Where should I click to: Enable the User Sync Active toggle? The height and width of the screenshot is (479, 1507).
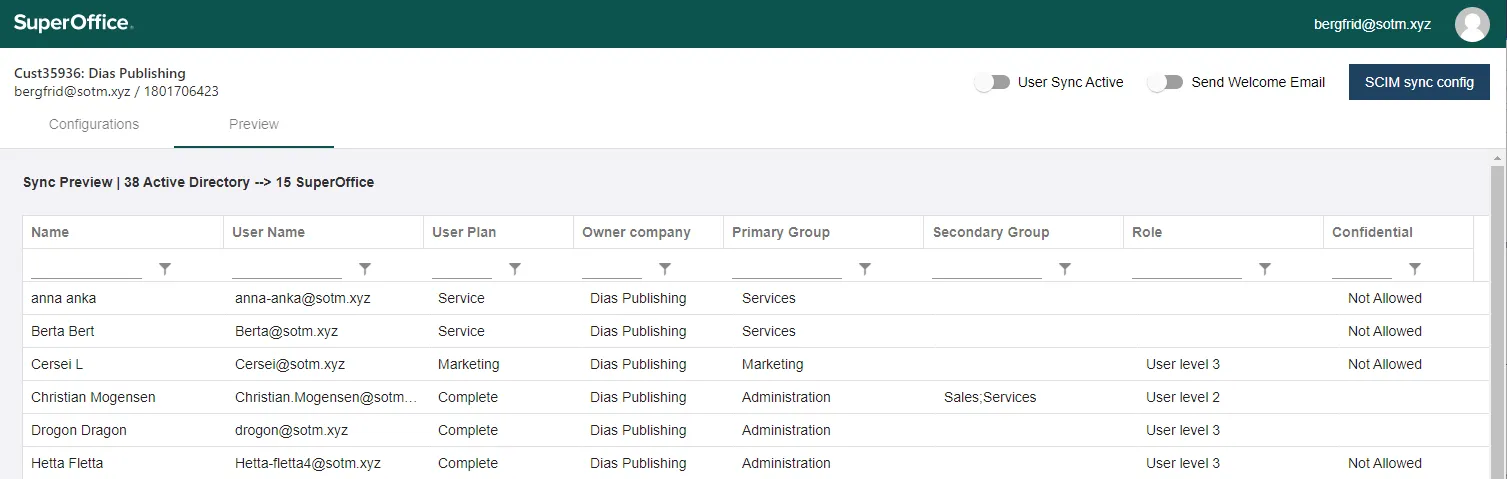click(992, 83)
